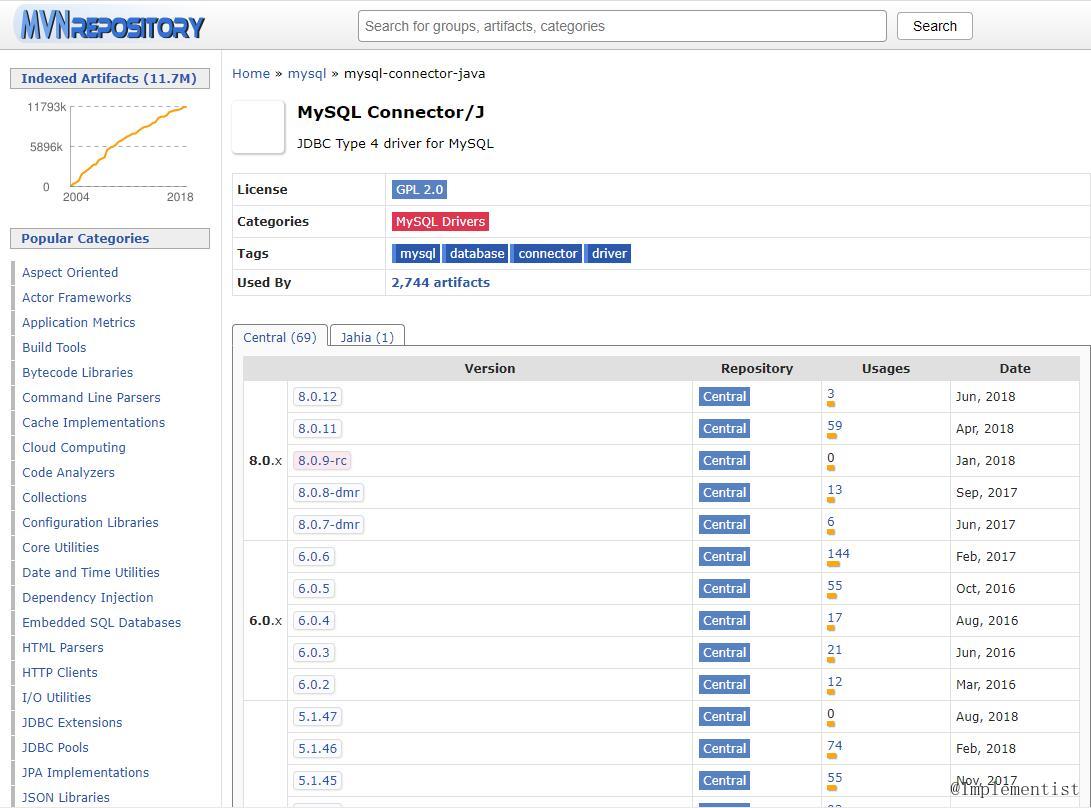Click Central repository badge for 6.0.6

pos(724,557)
